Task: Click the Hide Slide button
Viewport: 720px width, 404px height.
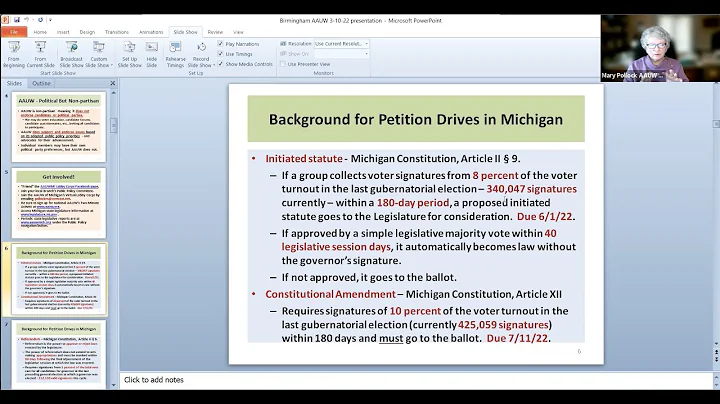Action: pos(152,55)
